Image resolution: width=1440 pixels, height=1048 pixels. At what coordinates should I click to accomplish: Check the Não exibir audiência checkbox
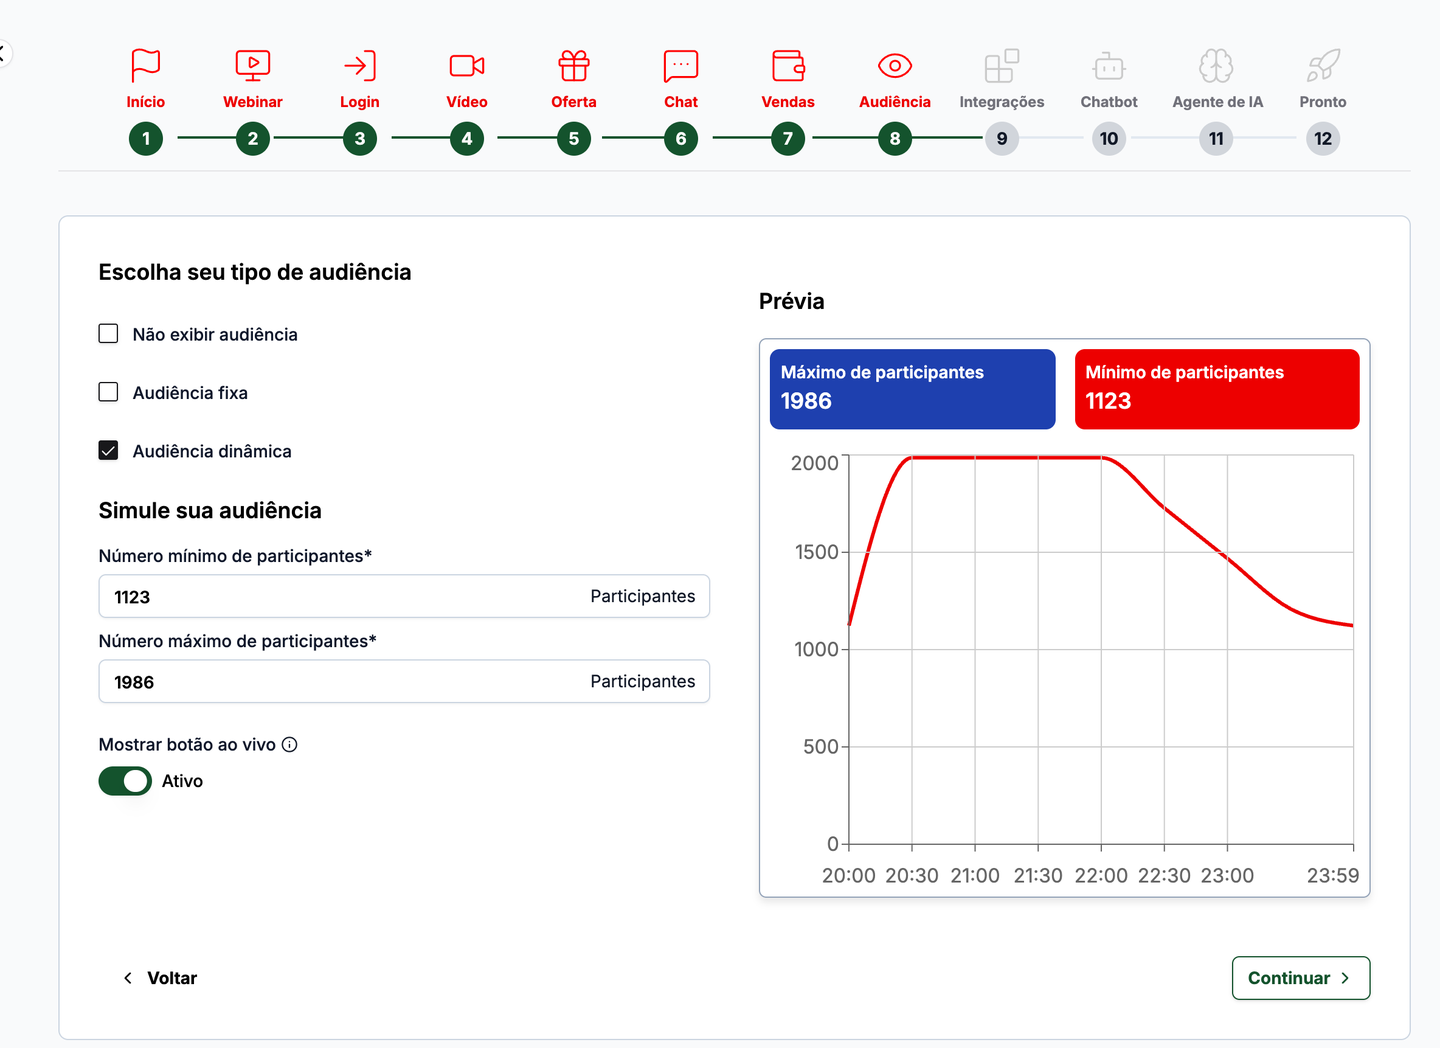(108, 334)
